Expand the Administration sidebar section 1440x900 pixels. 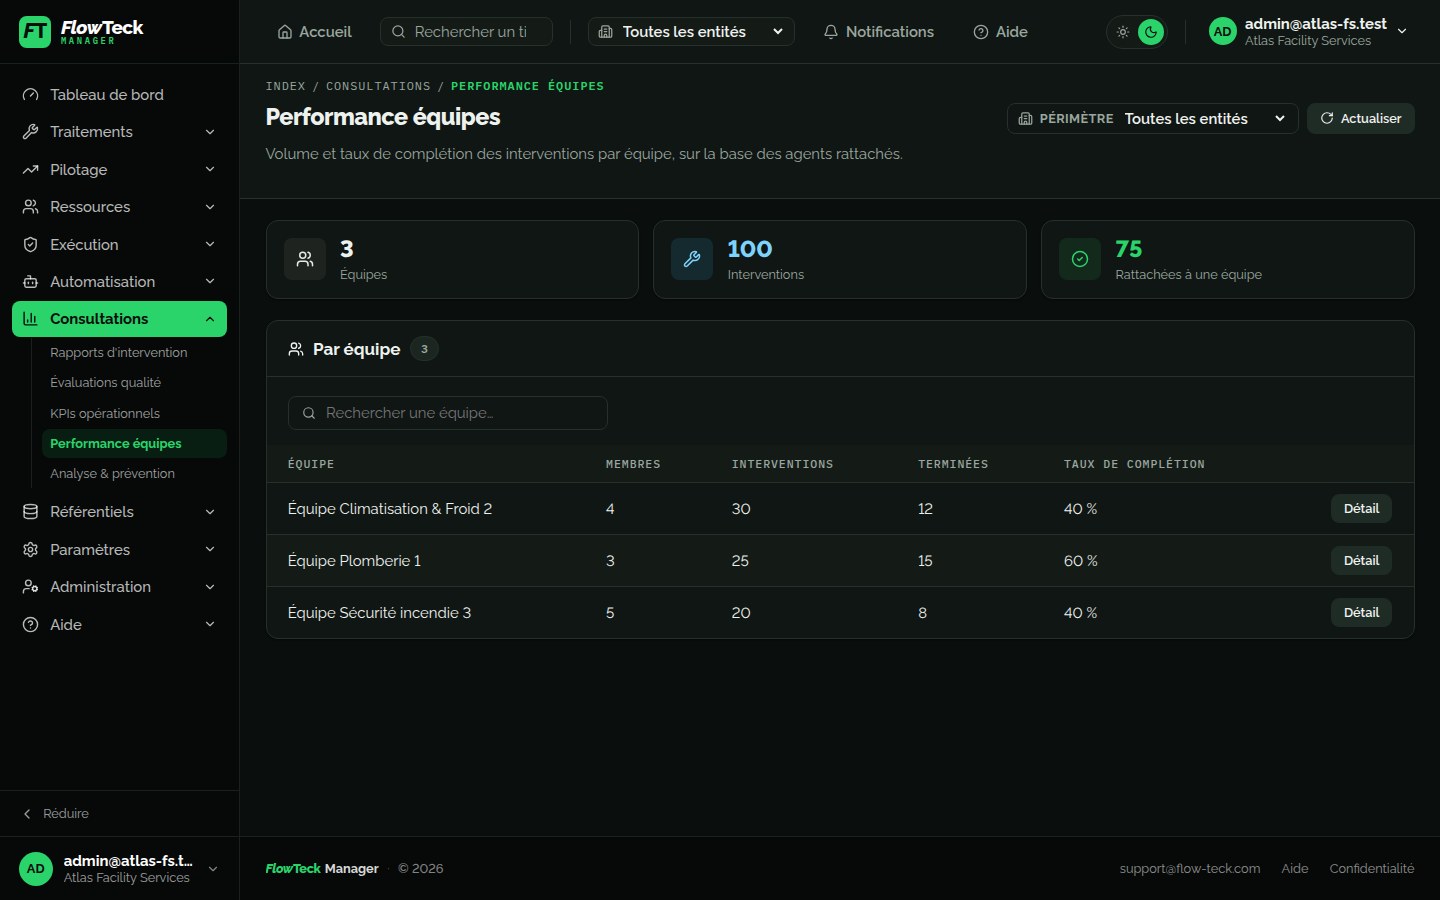coord(119,587)
